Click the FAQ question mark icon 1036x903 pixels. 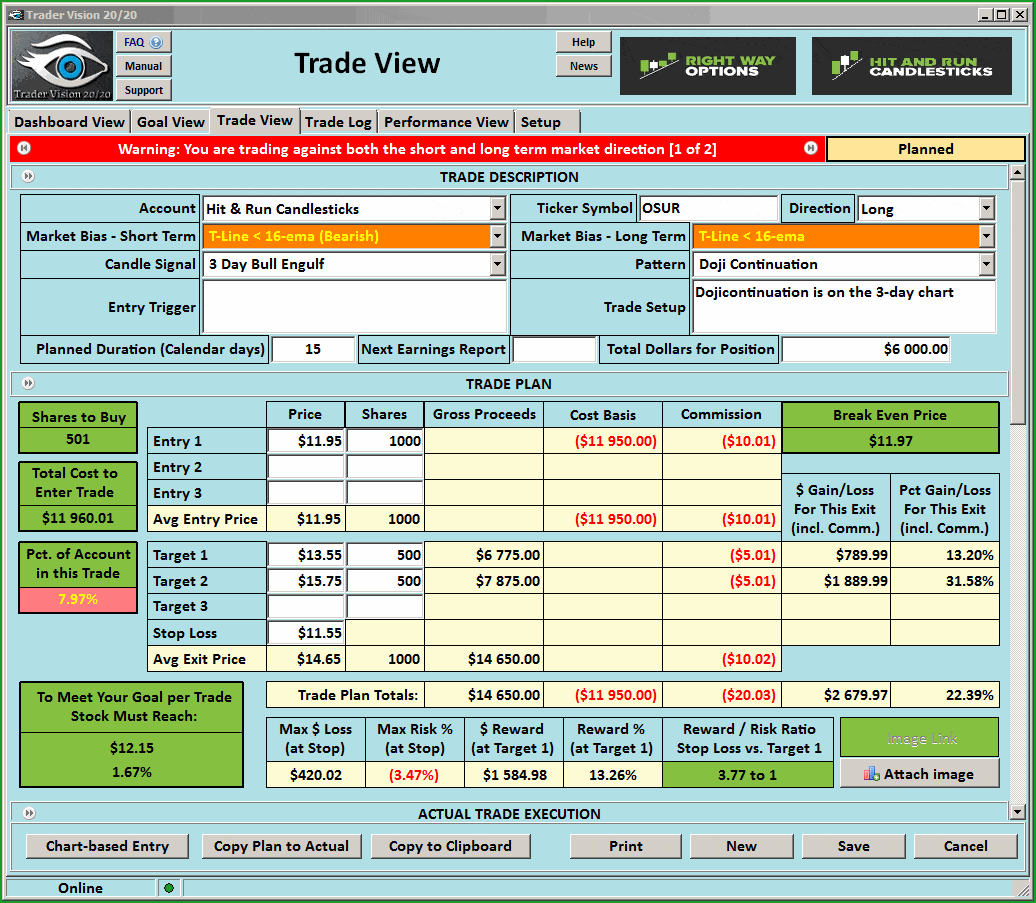click(156, 42)
